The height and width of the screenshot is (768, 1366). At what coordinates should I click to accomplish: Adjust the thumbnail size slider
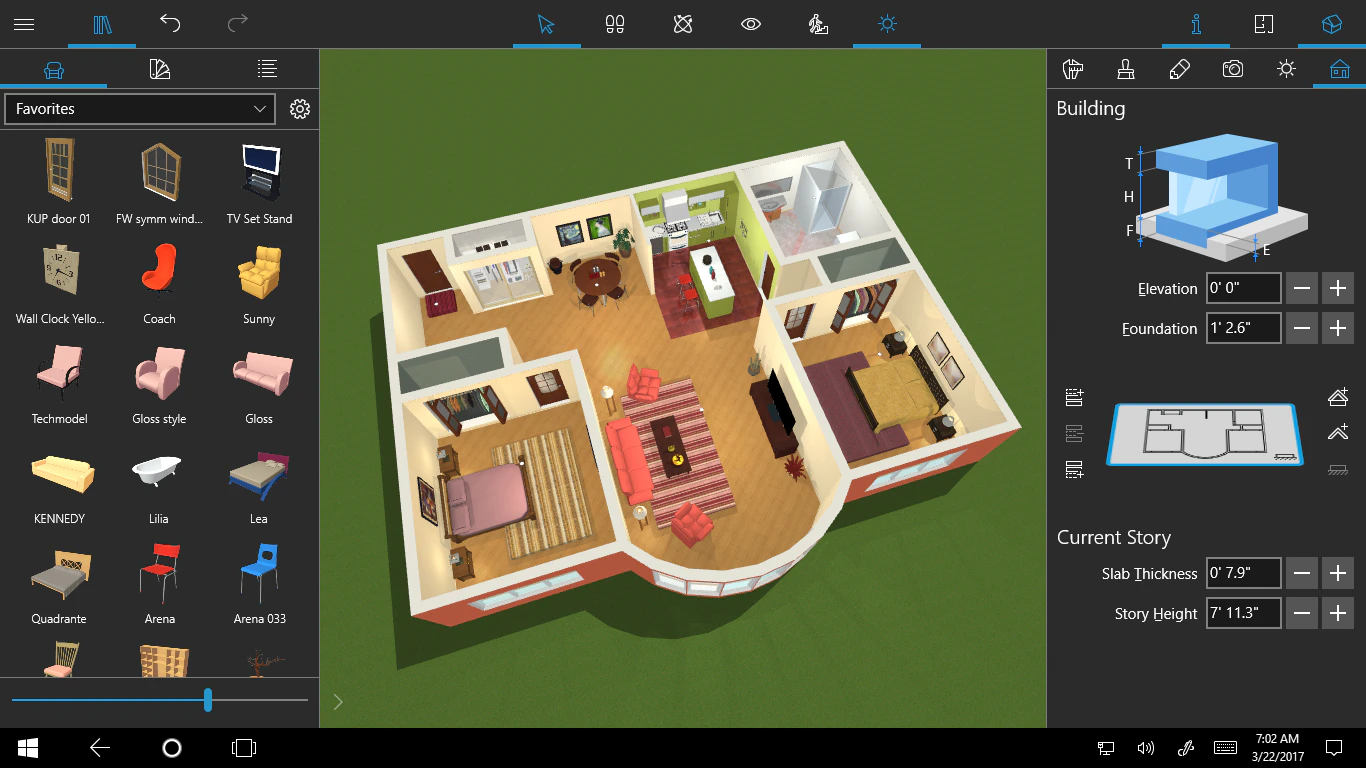point(208,699)
